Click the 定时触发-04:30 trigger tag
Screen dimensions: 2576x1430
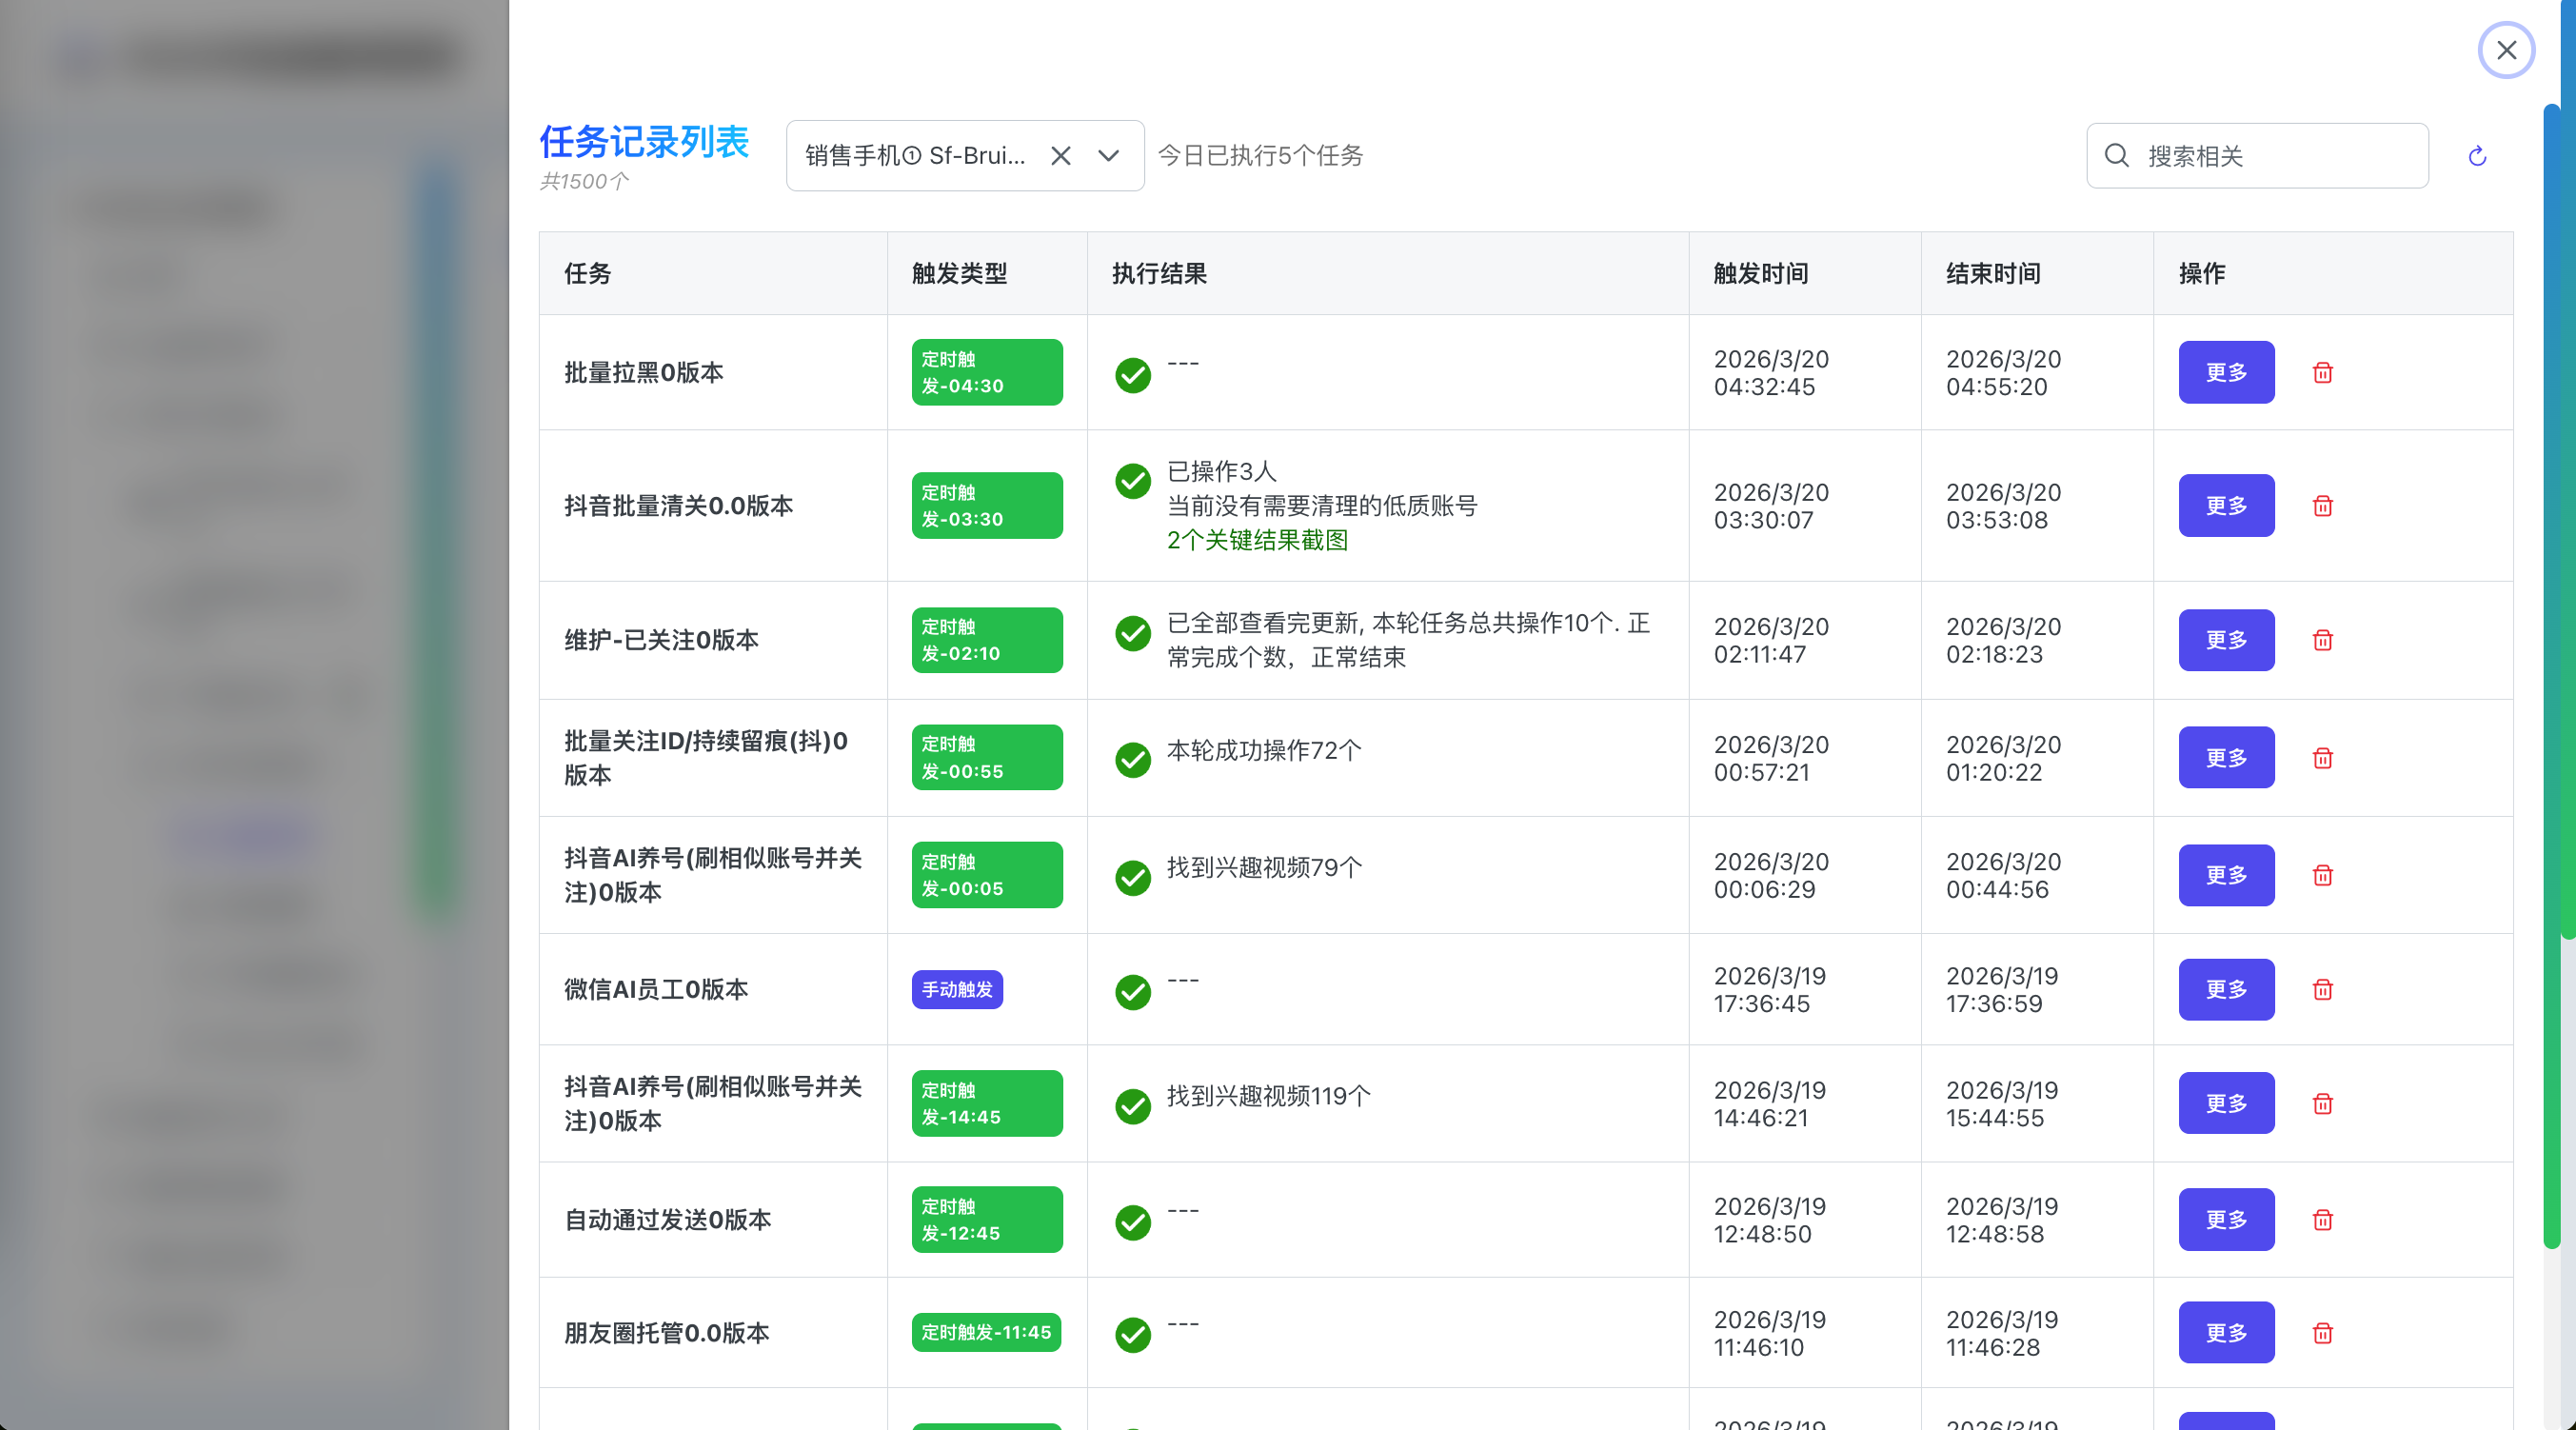coord(986,373)
